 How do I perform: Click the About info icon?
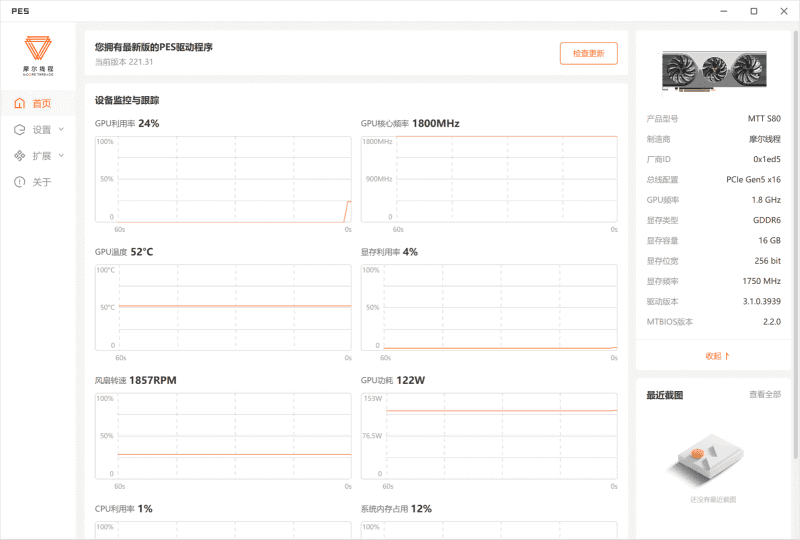pyautogui.click(x=19, y=182)
